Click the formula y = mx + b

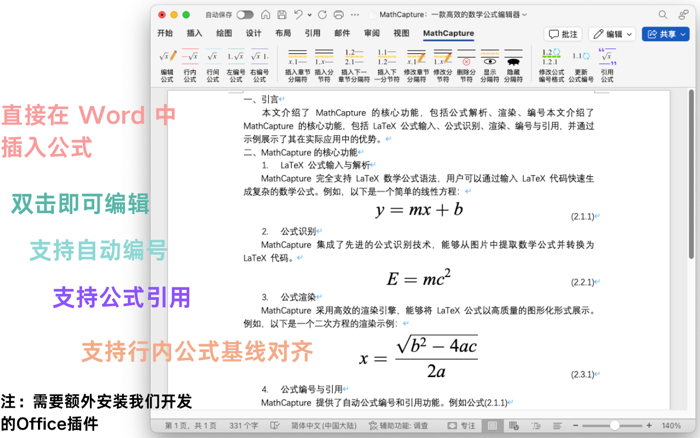[x=419, y=209]
